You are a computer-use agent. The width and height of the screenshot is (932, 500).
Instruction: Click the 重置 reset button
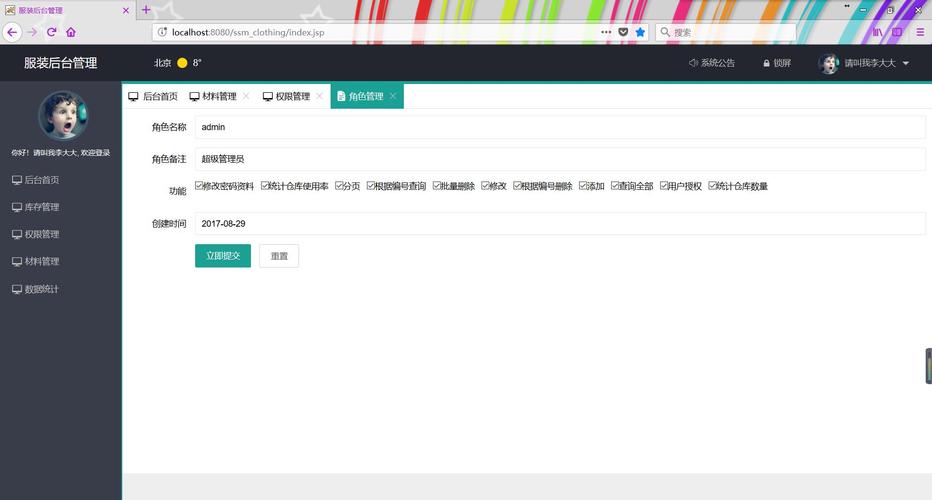pos(279,256)
